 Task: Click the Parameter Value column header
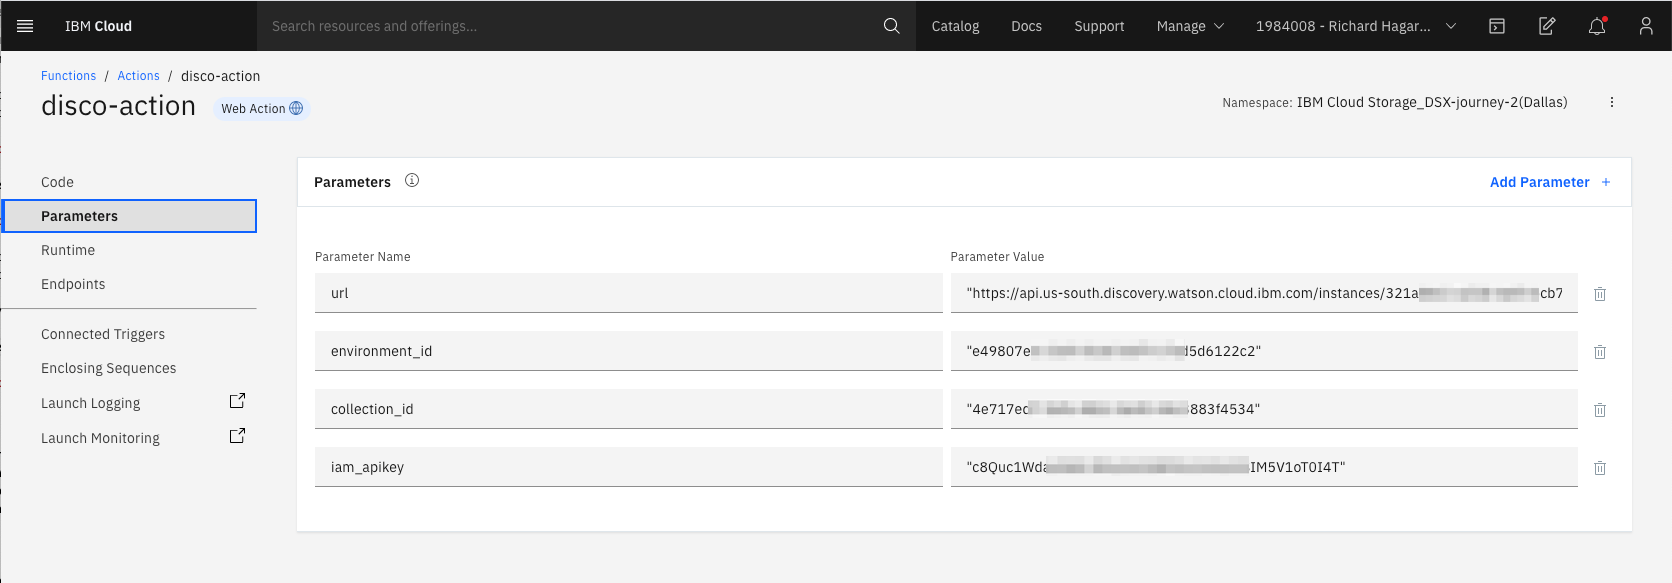point(997,257)
